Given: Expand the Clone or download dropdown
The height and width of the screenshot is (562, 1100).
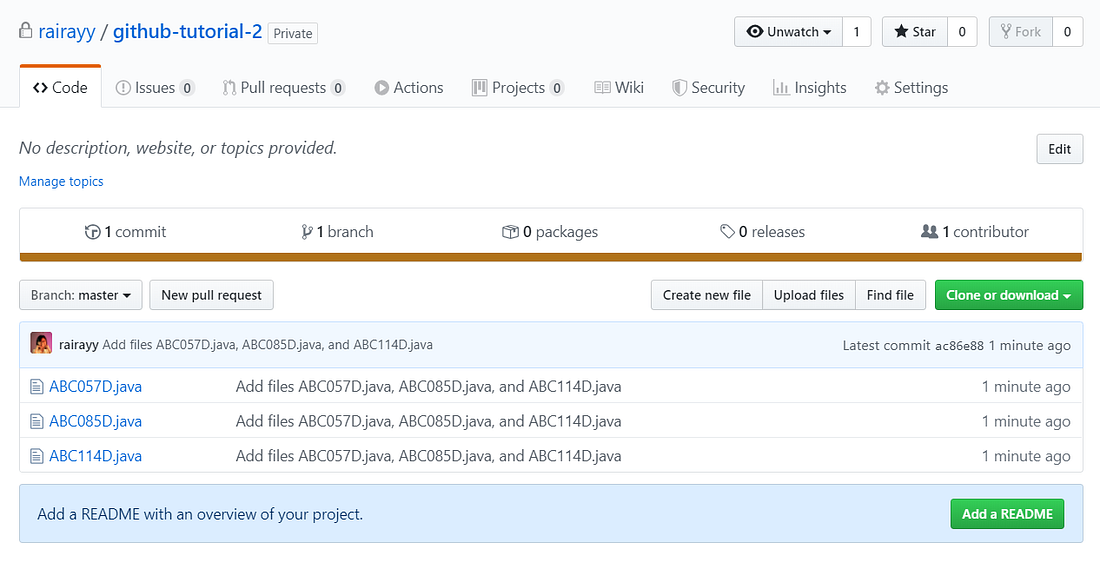Looking at the screenshot, I should 1009,295.
